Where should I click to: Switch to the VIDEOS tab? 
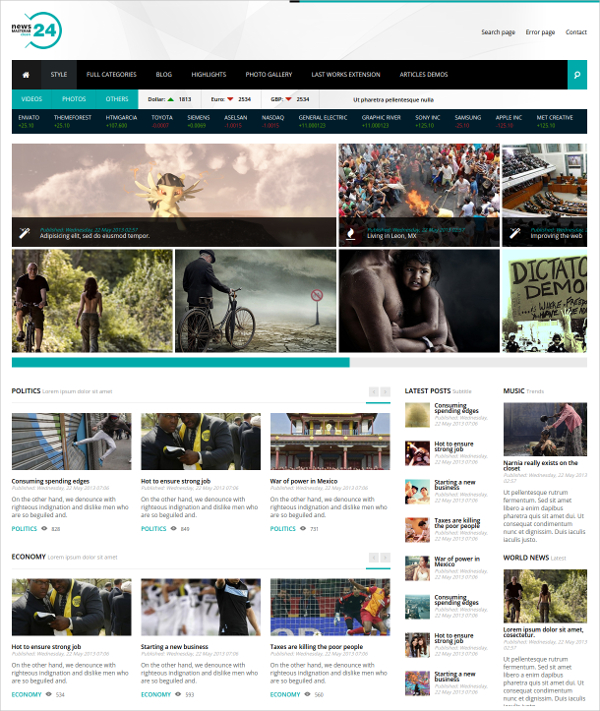(x=32, y=99)
